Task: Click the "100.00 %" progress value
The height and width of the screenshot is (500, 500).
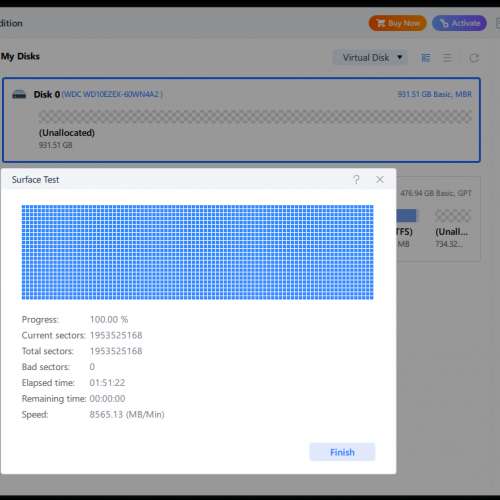Action: point(109,320)
